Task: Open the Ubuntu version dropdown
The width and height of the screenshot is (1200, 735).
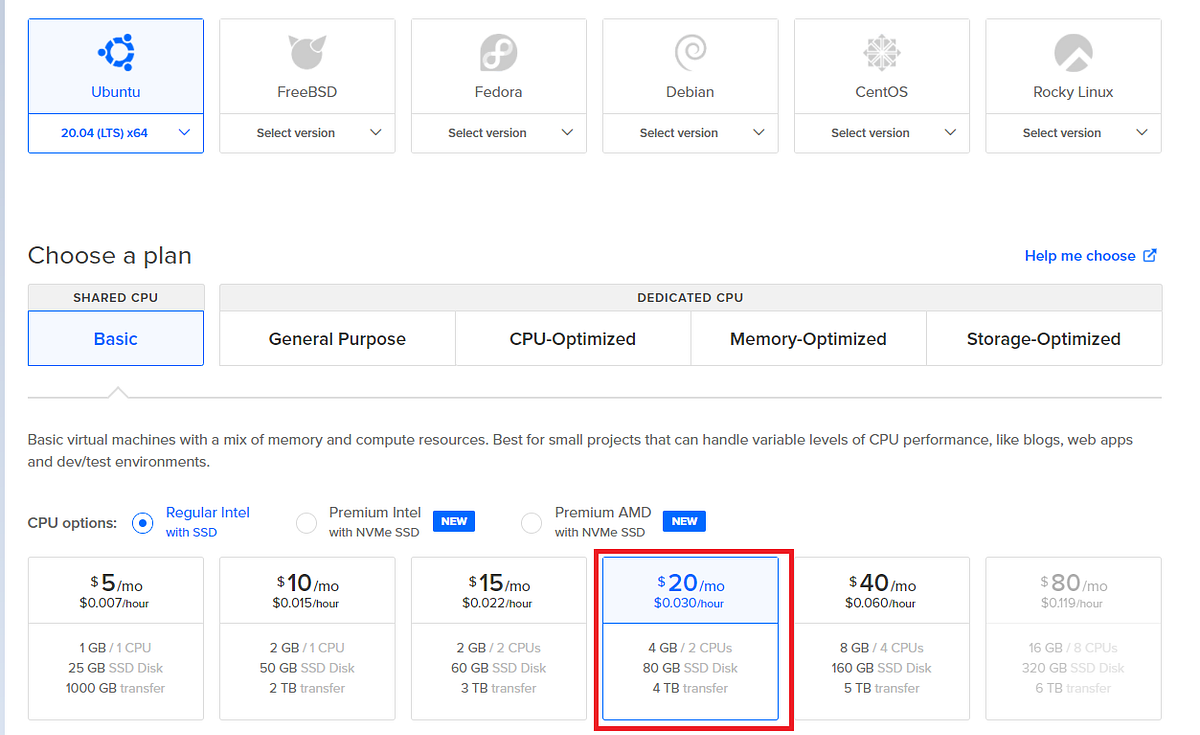Action: [115, 132]
